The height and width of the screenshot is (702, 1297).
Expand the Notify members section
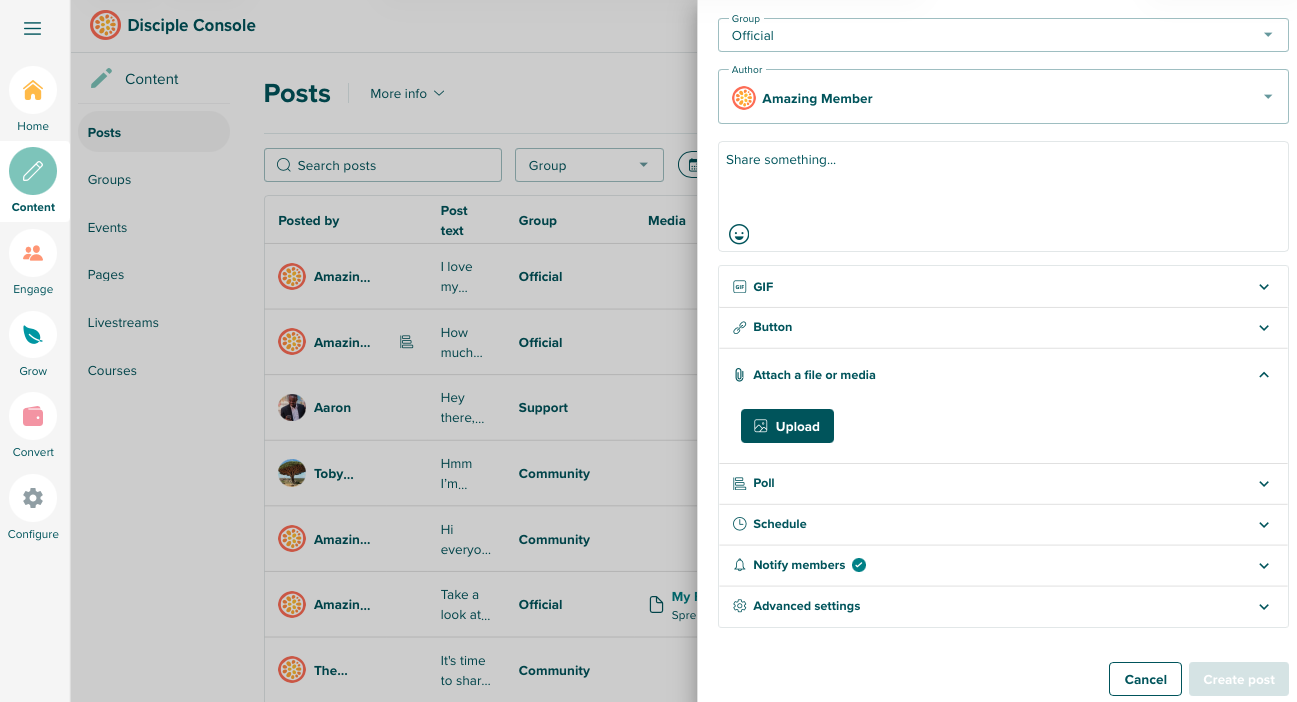click(1002, 565)
